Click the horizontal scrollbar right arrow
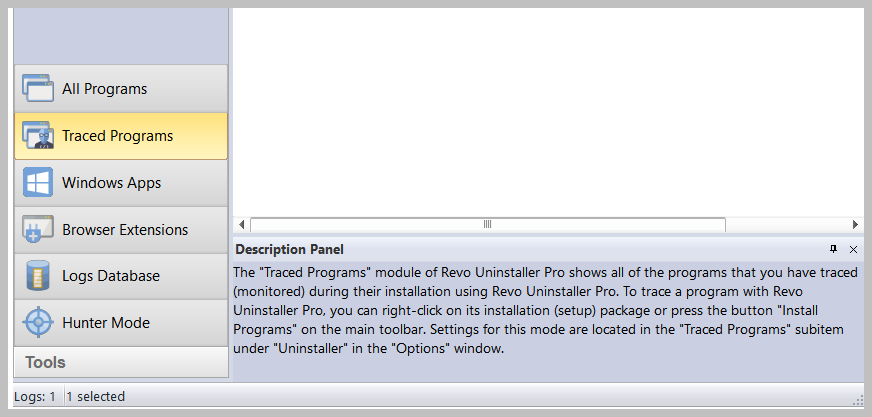 click(856, 224)
